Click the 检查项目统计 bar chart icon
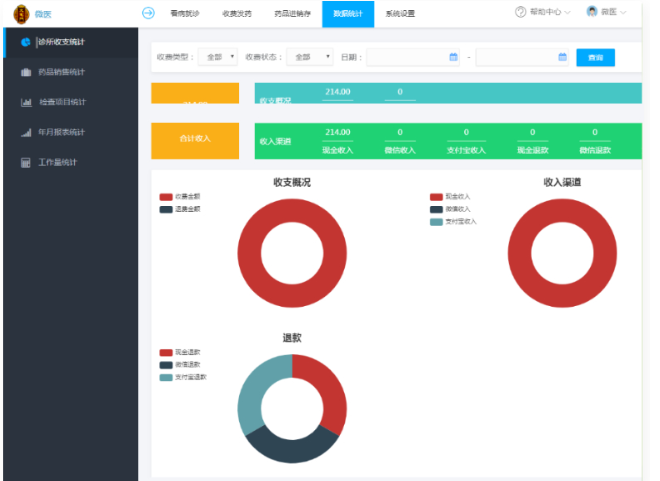This screenshot has width=660, height=481. point(25,102)
